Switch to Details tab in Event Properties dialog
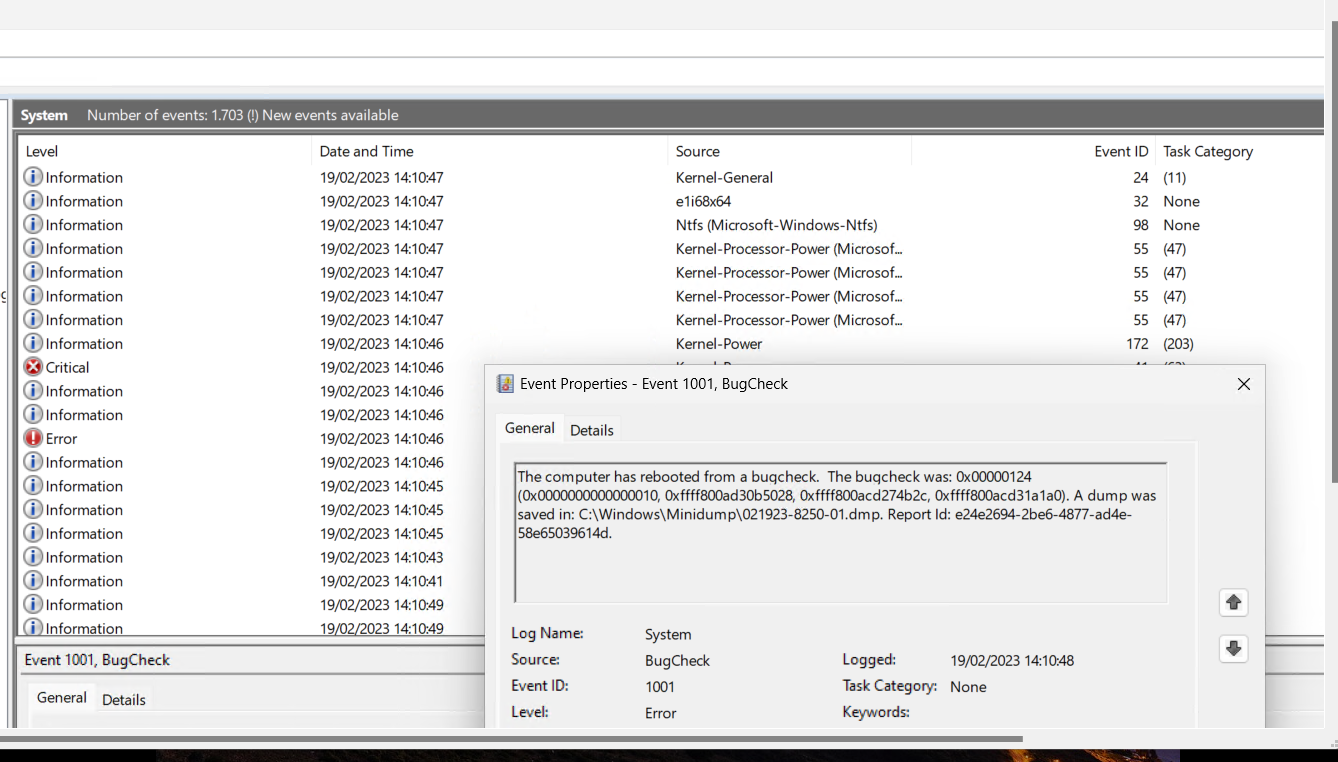Image resolution: width=1338 pixels, height=762 pixels. (x=592, y=429)
